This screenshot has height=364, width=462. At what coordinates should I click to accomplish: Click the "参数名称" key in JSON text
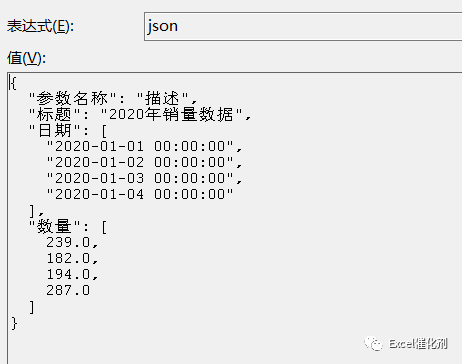pos(72,98)
